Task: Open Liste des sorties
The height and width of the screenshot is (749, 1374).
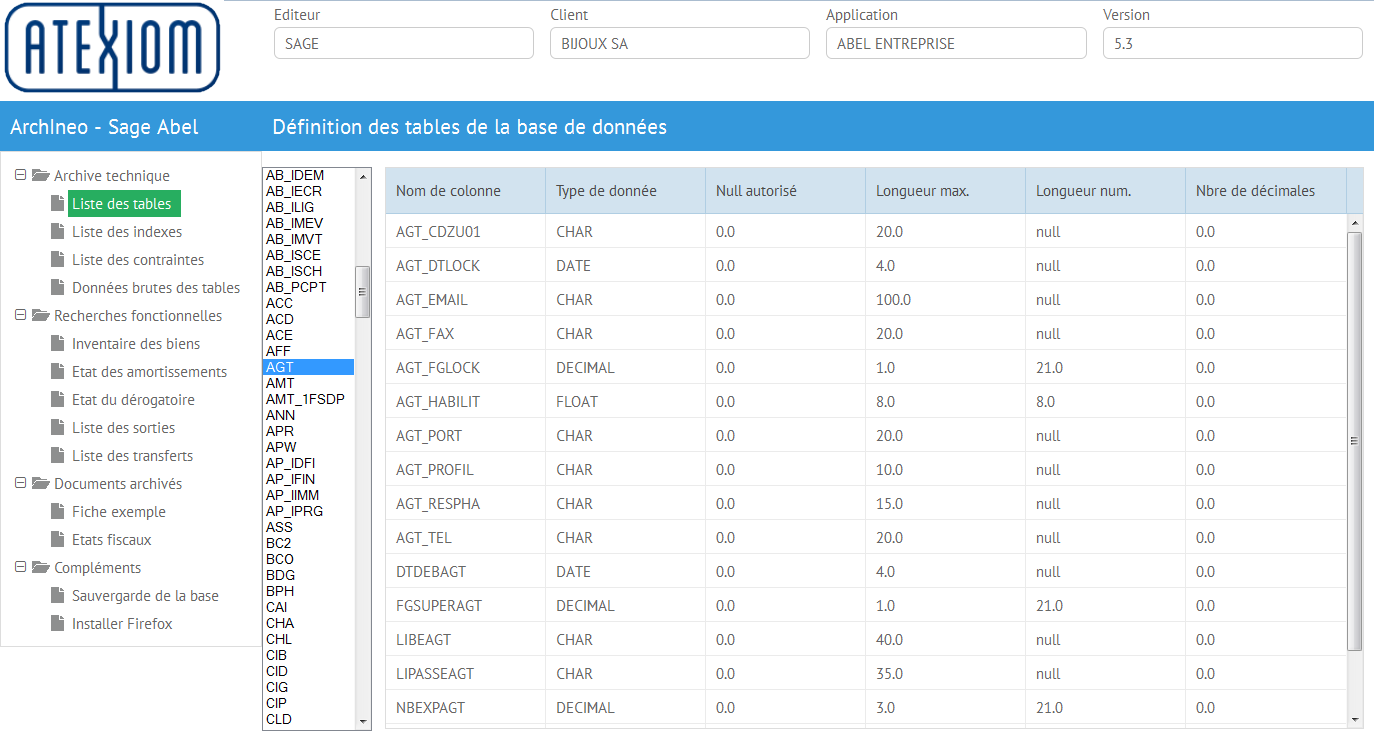Action: 123,427
